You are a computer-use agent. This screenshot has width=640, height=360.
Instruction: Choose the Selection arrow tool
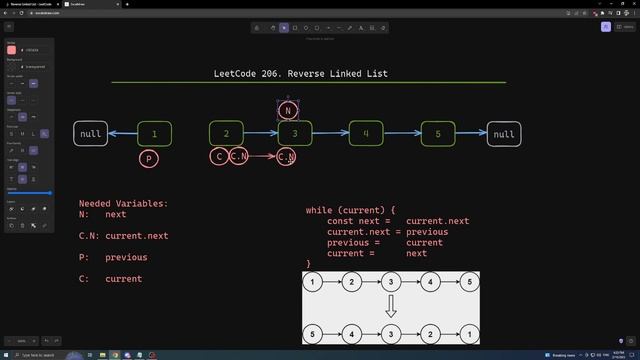(x=284, y=28)
